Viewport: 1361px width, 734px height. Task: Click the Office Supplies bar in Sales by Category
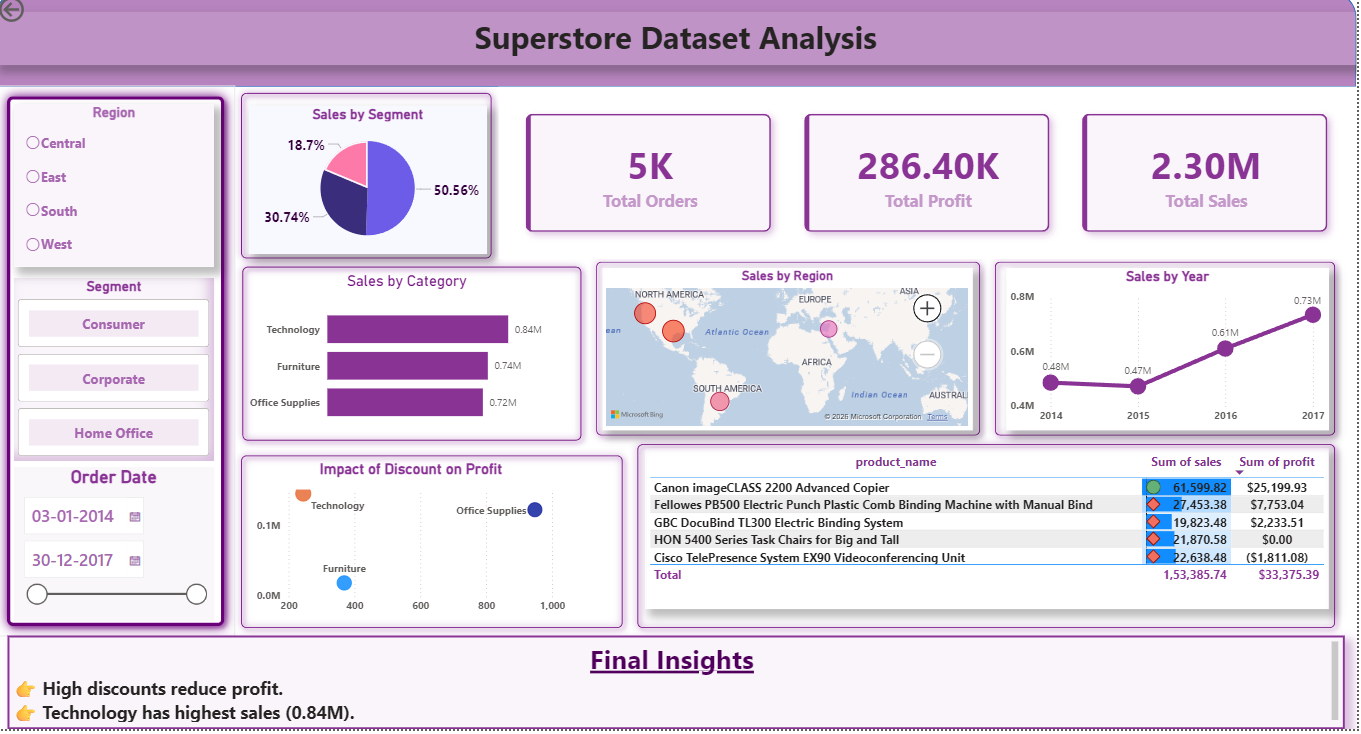coord(405,402)
